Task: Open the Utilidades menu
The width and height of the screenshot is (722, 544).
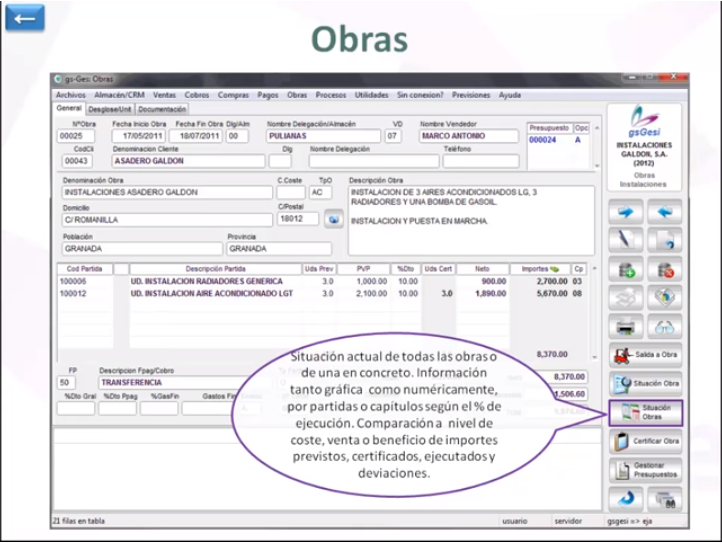Action: coord(371,95)
